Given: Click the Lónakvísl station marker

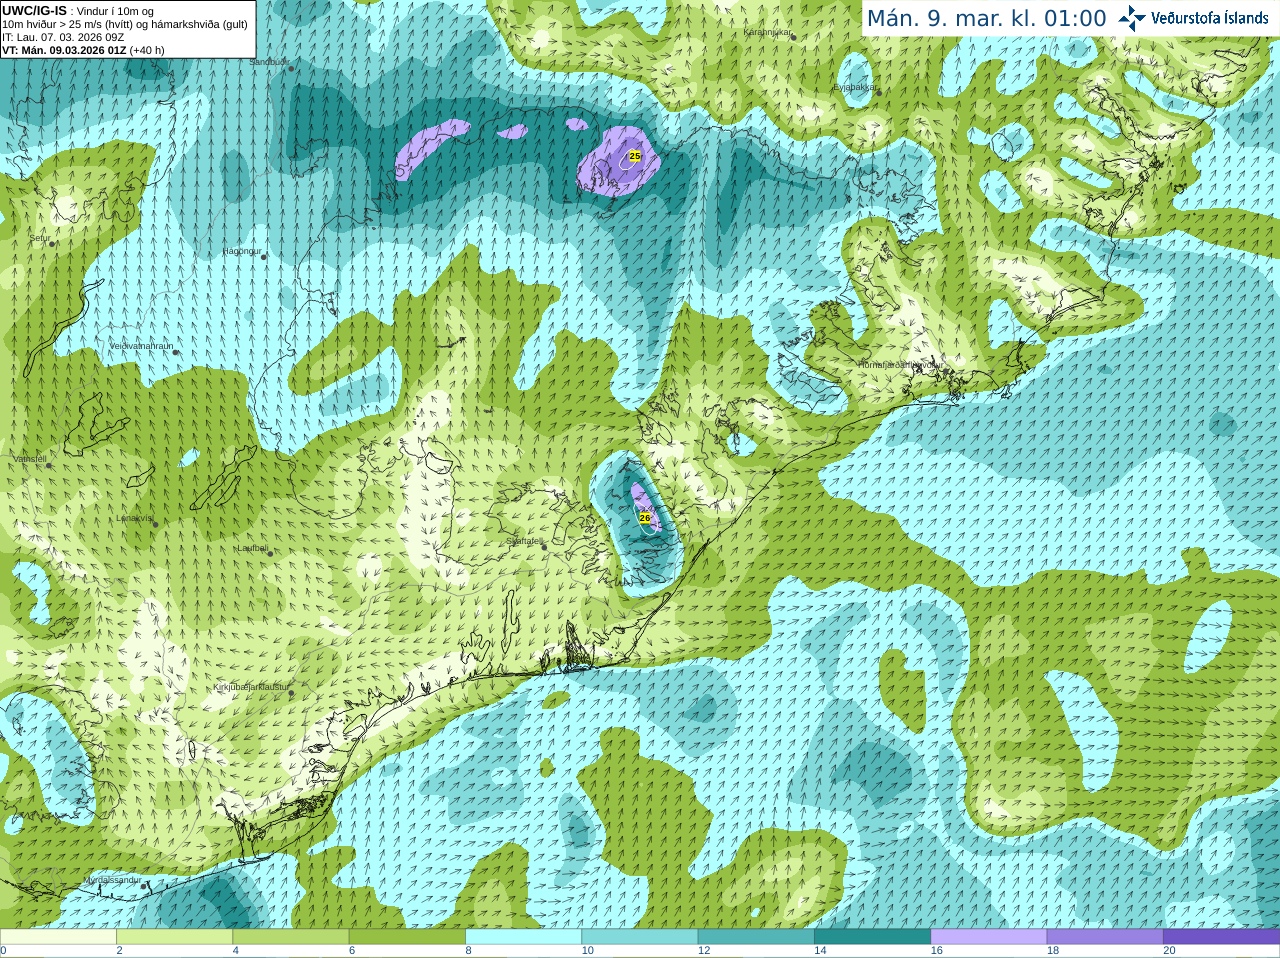Looking at the screenshot, I should 155,524.
